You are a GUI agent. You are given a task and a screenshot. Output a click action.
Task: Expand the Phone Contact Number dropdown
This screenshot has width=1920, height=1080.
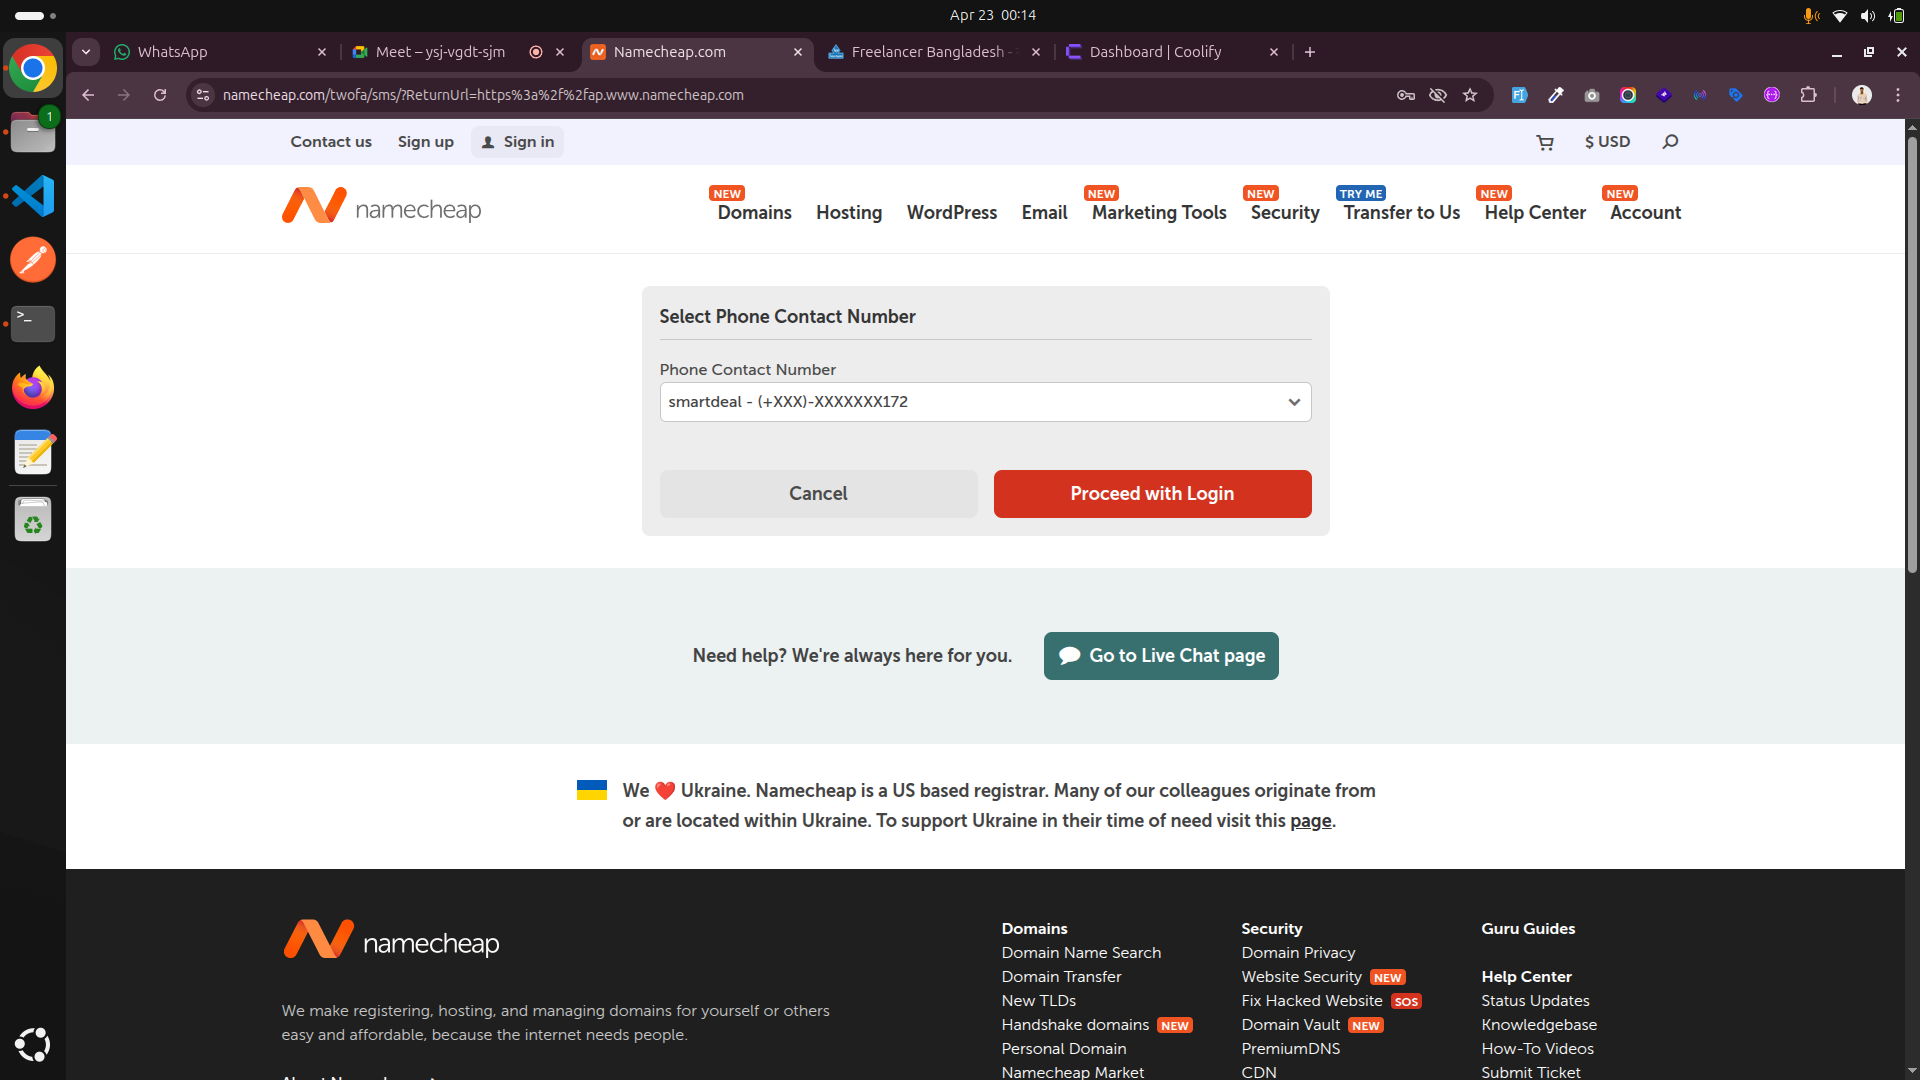pyautogui.click(x=985, y=402)
